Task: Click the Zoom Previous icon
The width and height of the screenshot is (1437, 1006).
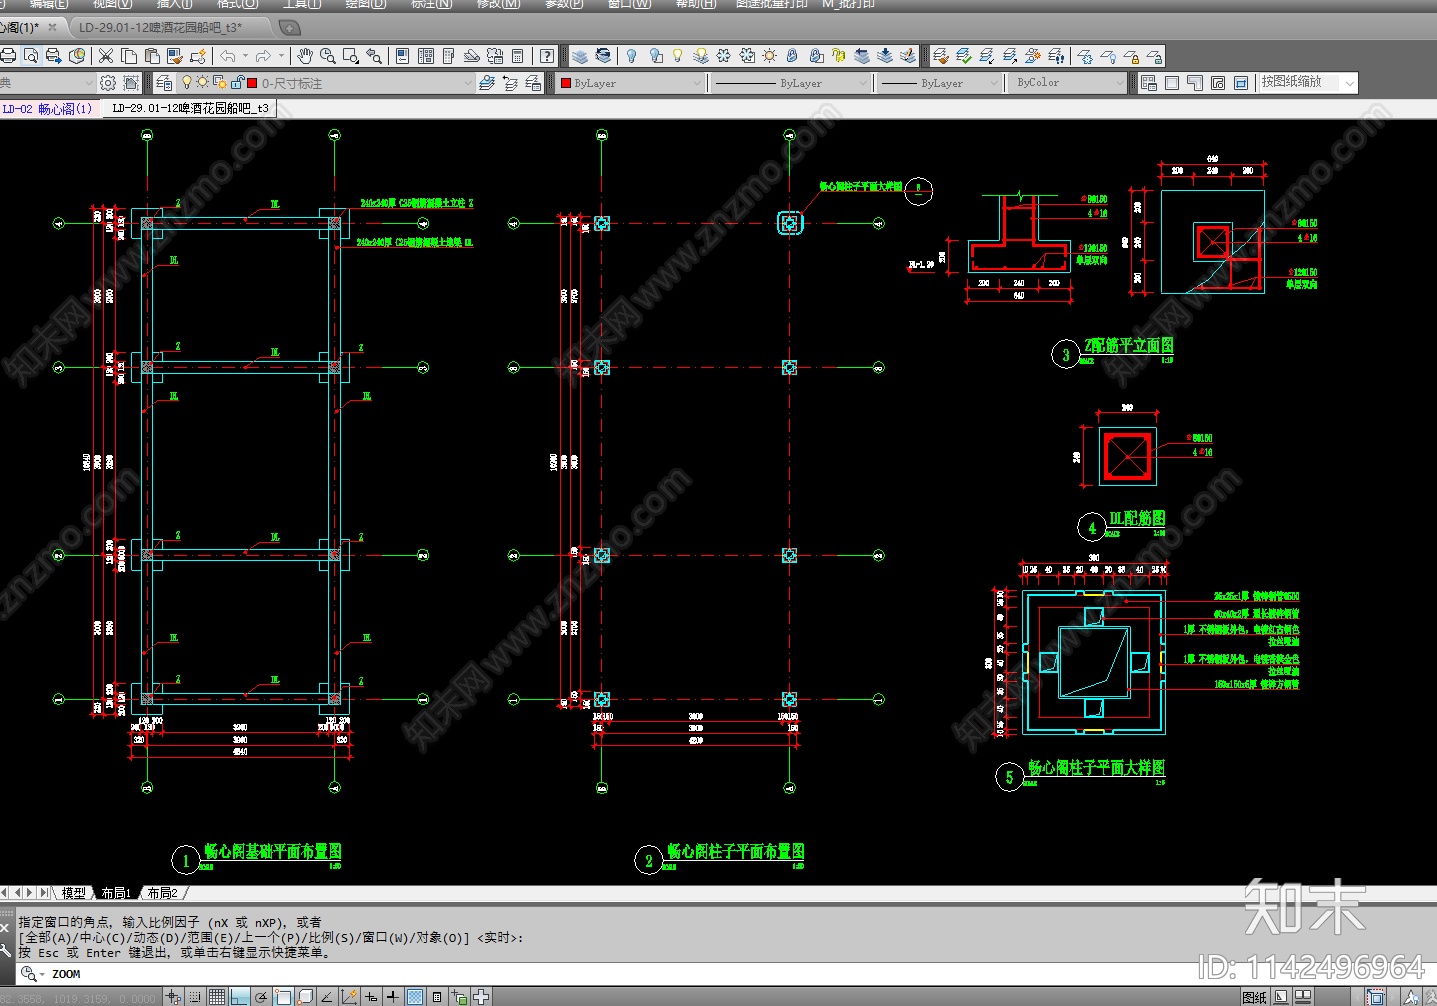Action: (x=373, y=56)
